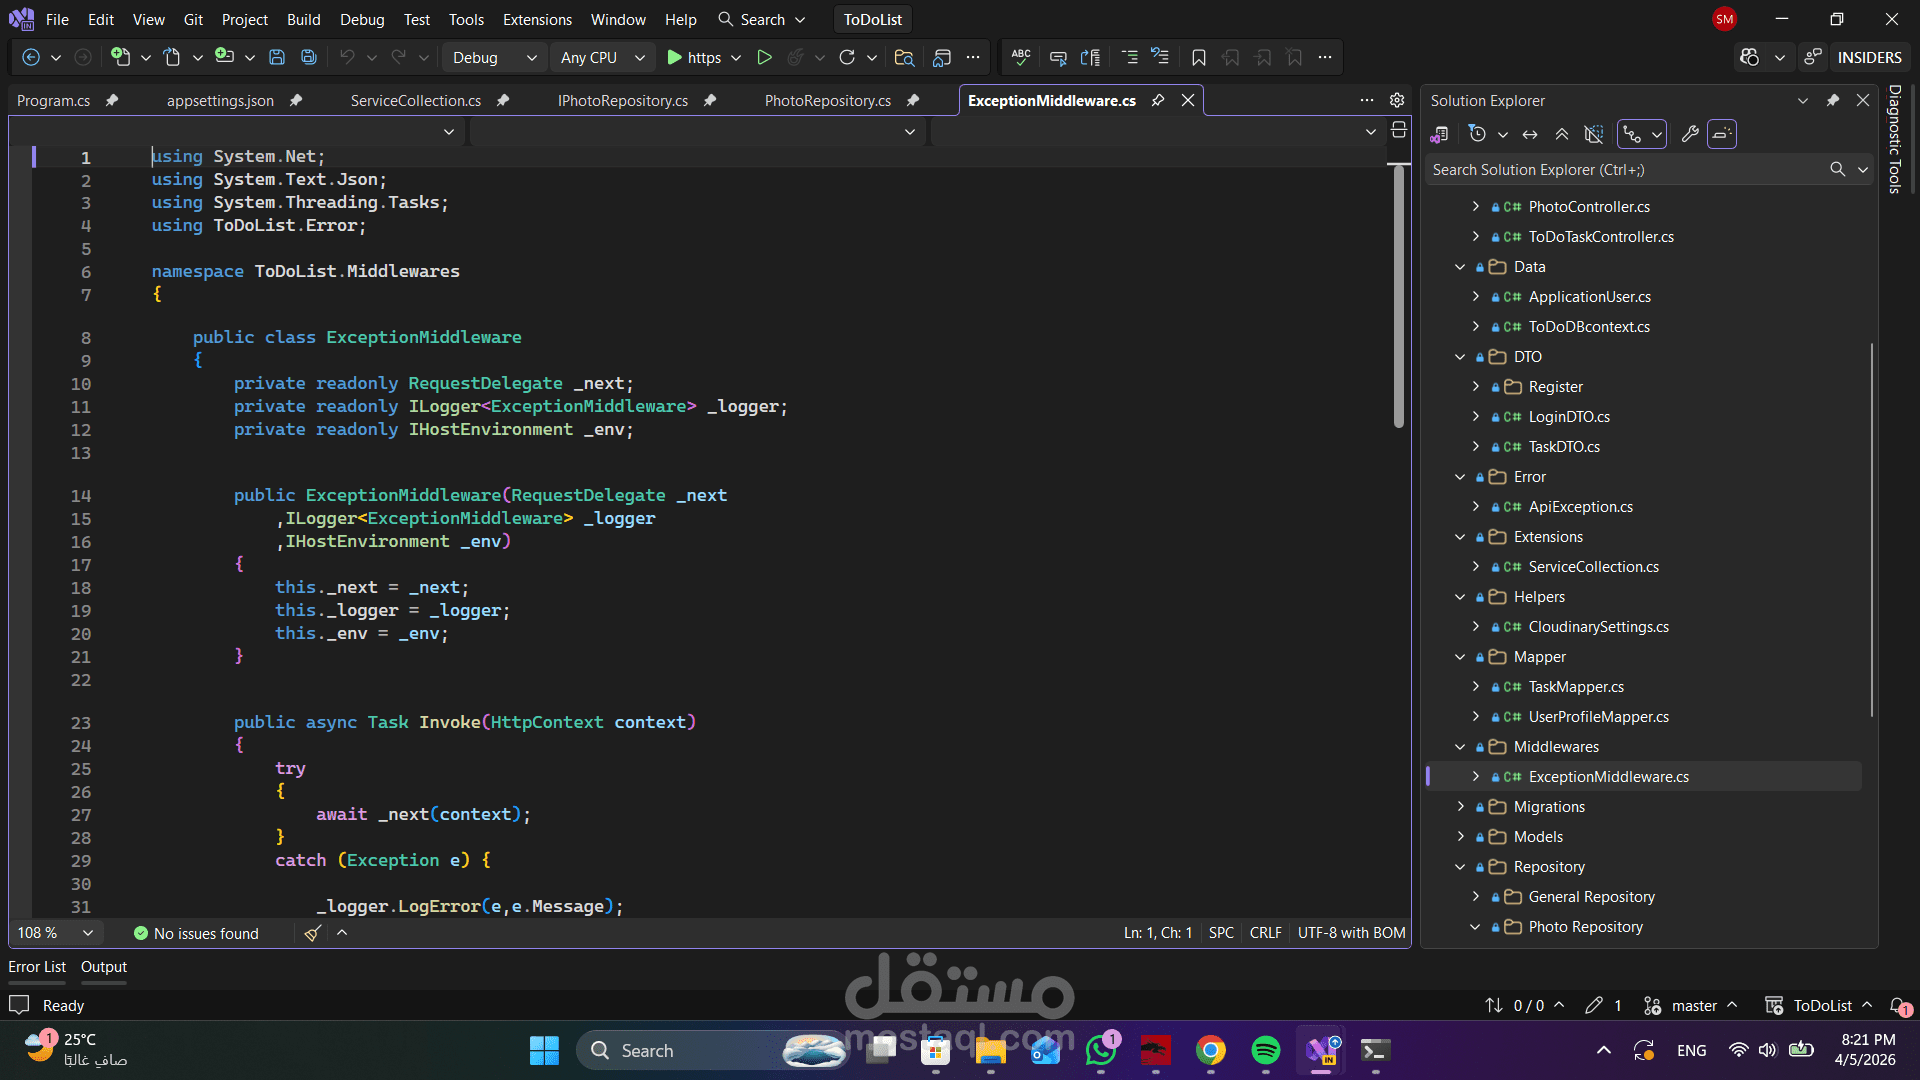
Task: Click the Save All toolbar icon
Action: tap(309, 58)
